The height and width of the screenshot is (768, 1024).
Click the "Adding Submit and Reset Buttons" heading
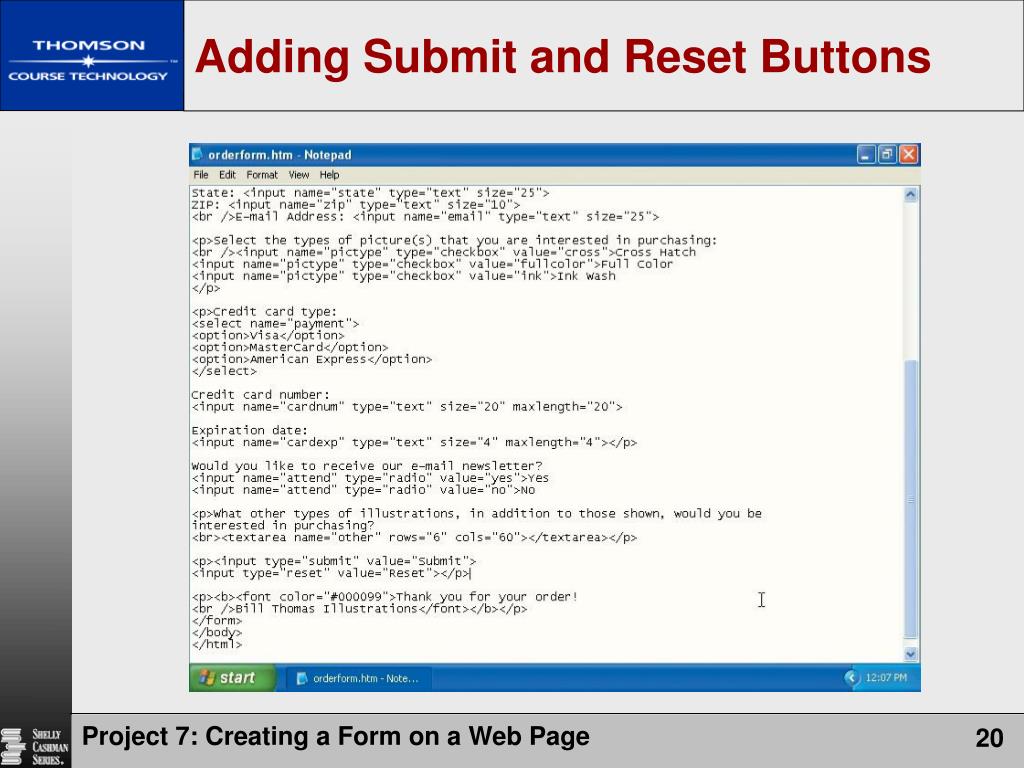click(562, 57)
